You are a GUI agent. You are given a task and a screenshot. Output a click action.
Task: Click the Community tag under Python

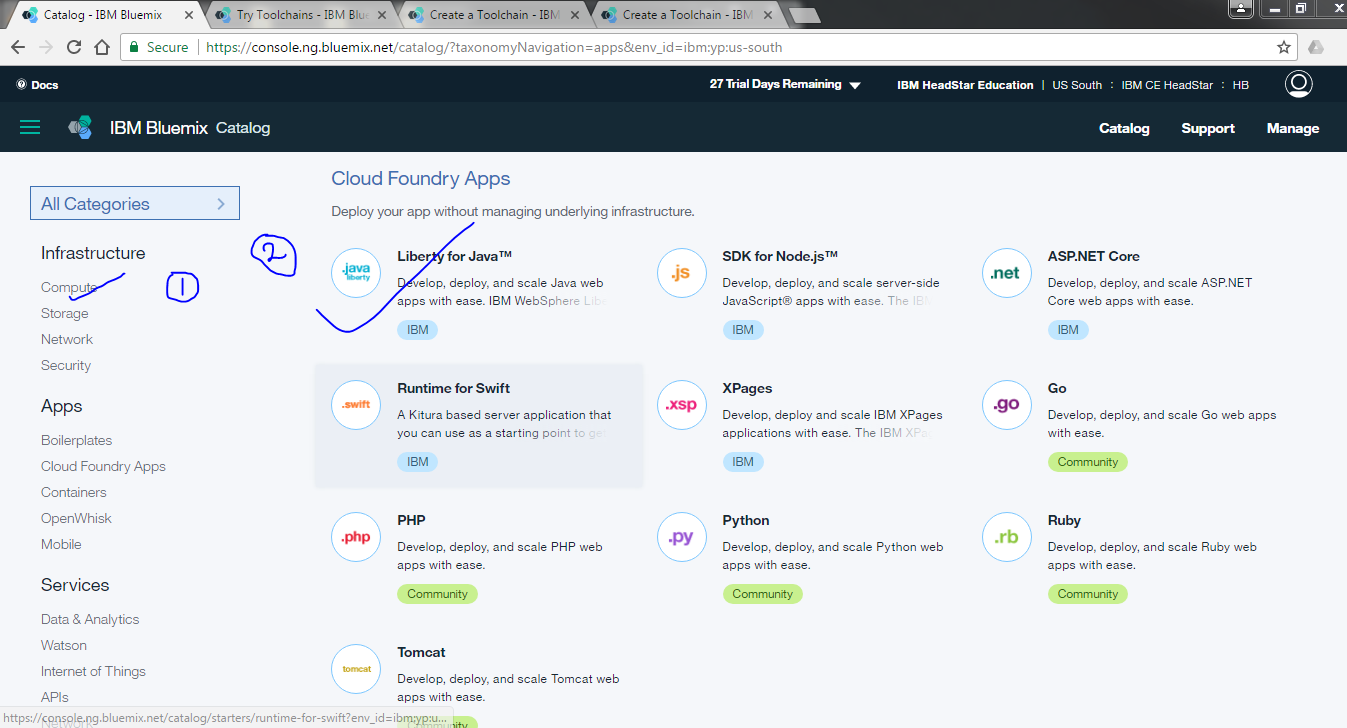[762, 593]
